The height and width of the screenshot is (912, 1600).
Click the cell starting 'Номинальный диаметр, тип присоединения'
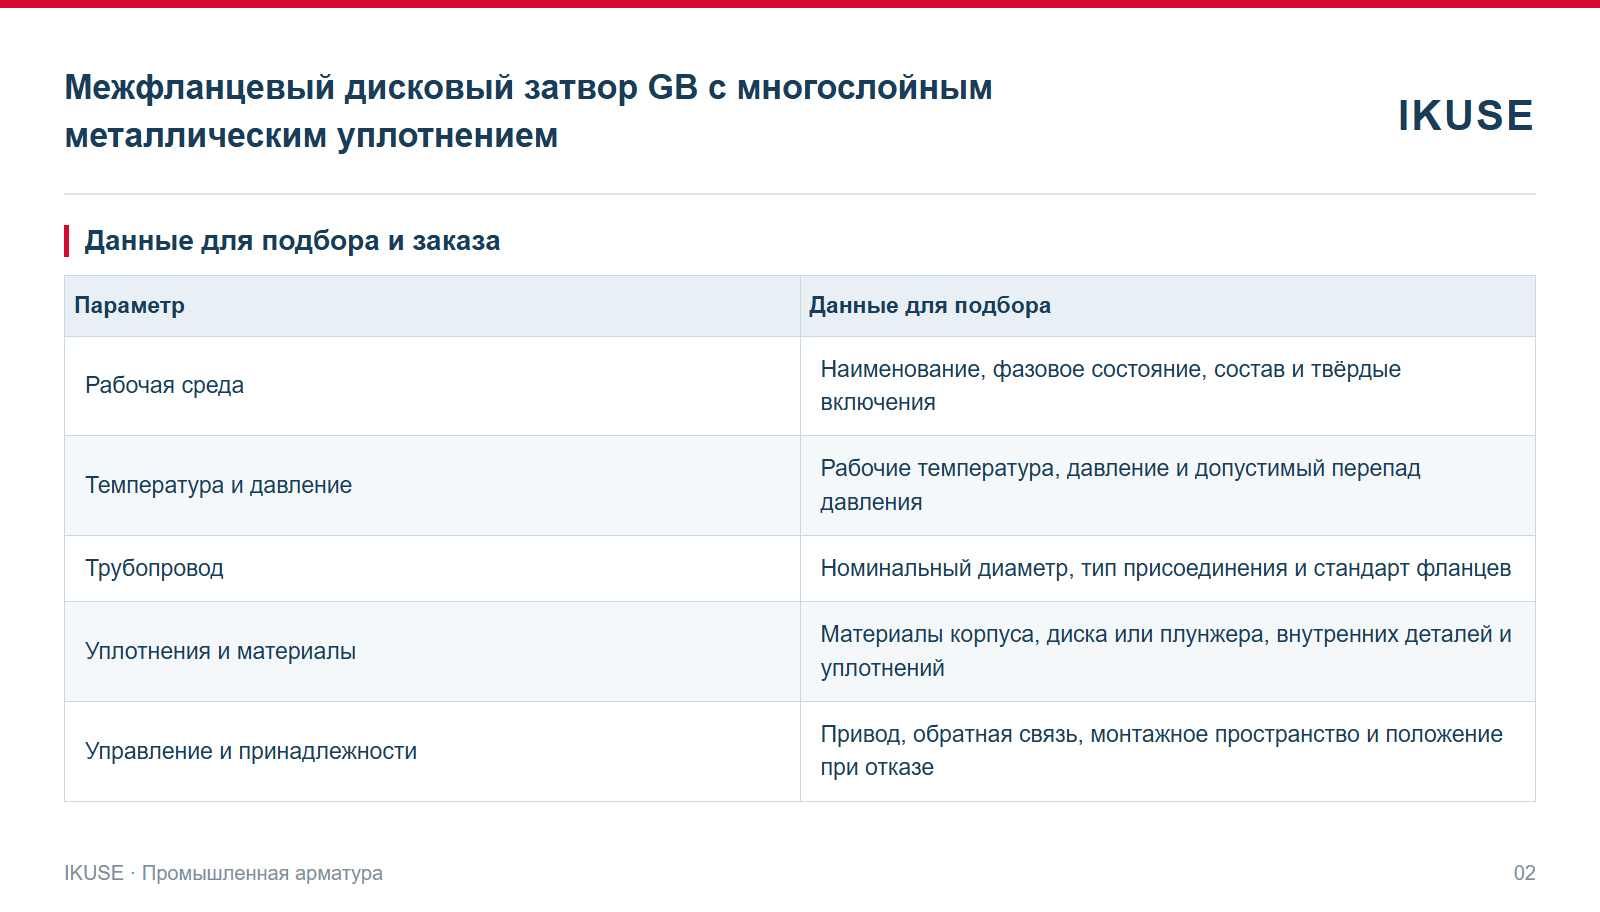(1167, 569)
